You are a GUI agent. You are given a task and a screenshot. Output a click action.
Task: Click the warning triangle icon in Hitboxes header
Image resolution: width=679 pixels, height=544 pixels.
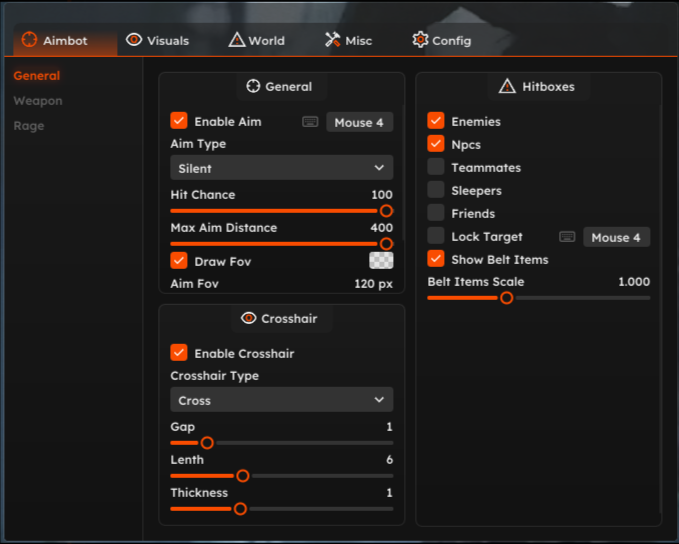click(507, 87)
